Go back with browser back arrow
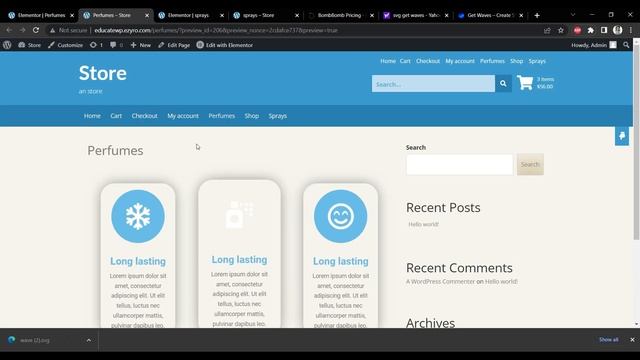This screenshot has width=640, height=360. point(9,30)
